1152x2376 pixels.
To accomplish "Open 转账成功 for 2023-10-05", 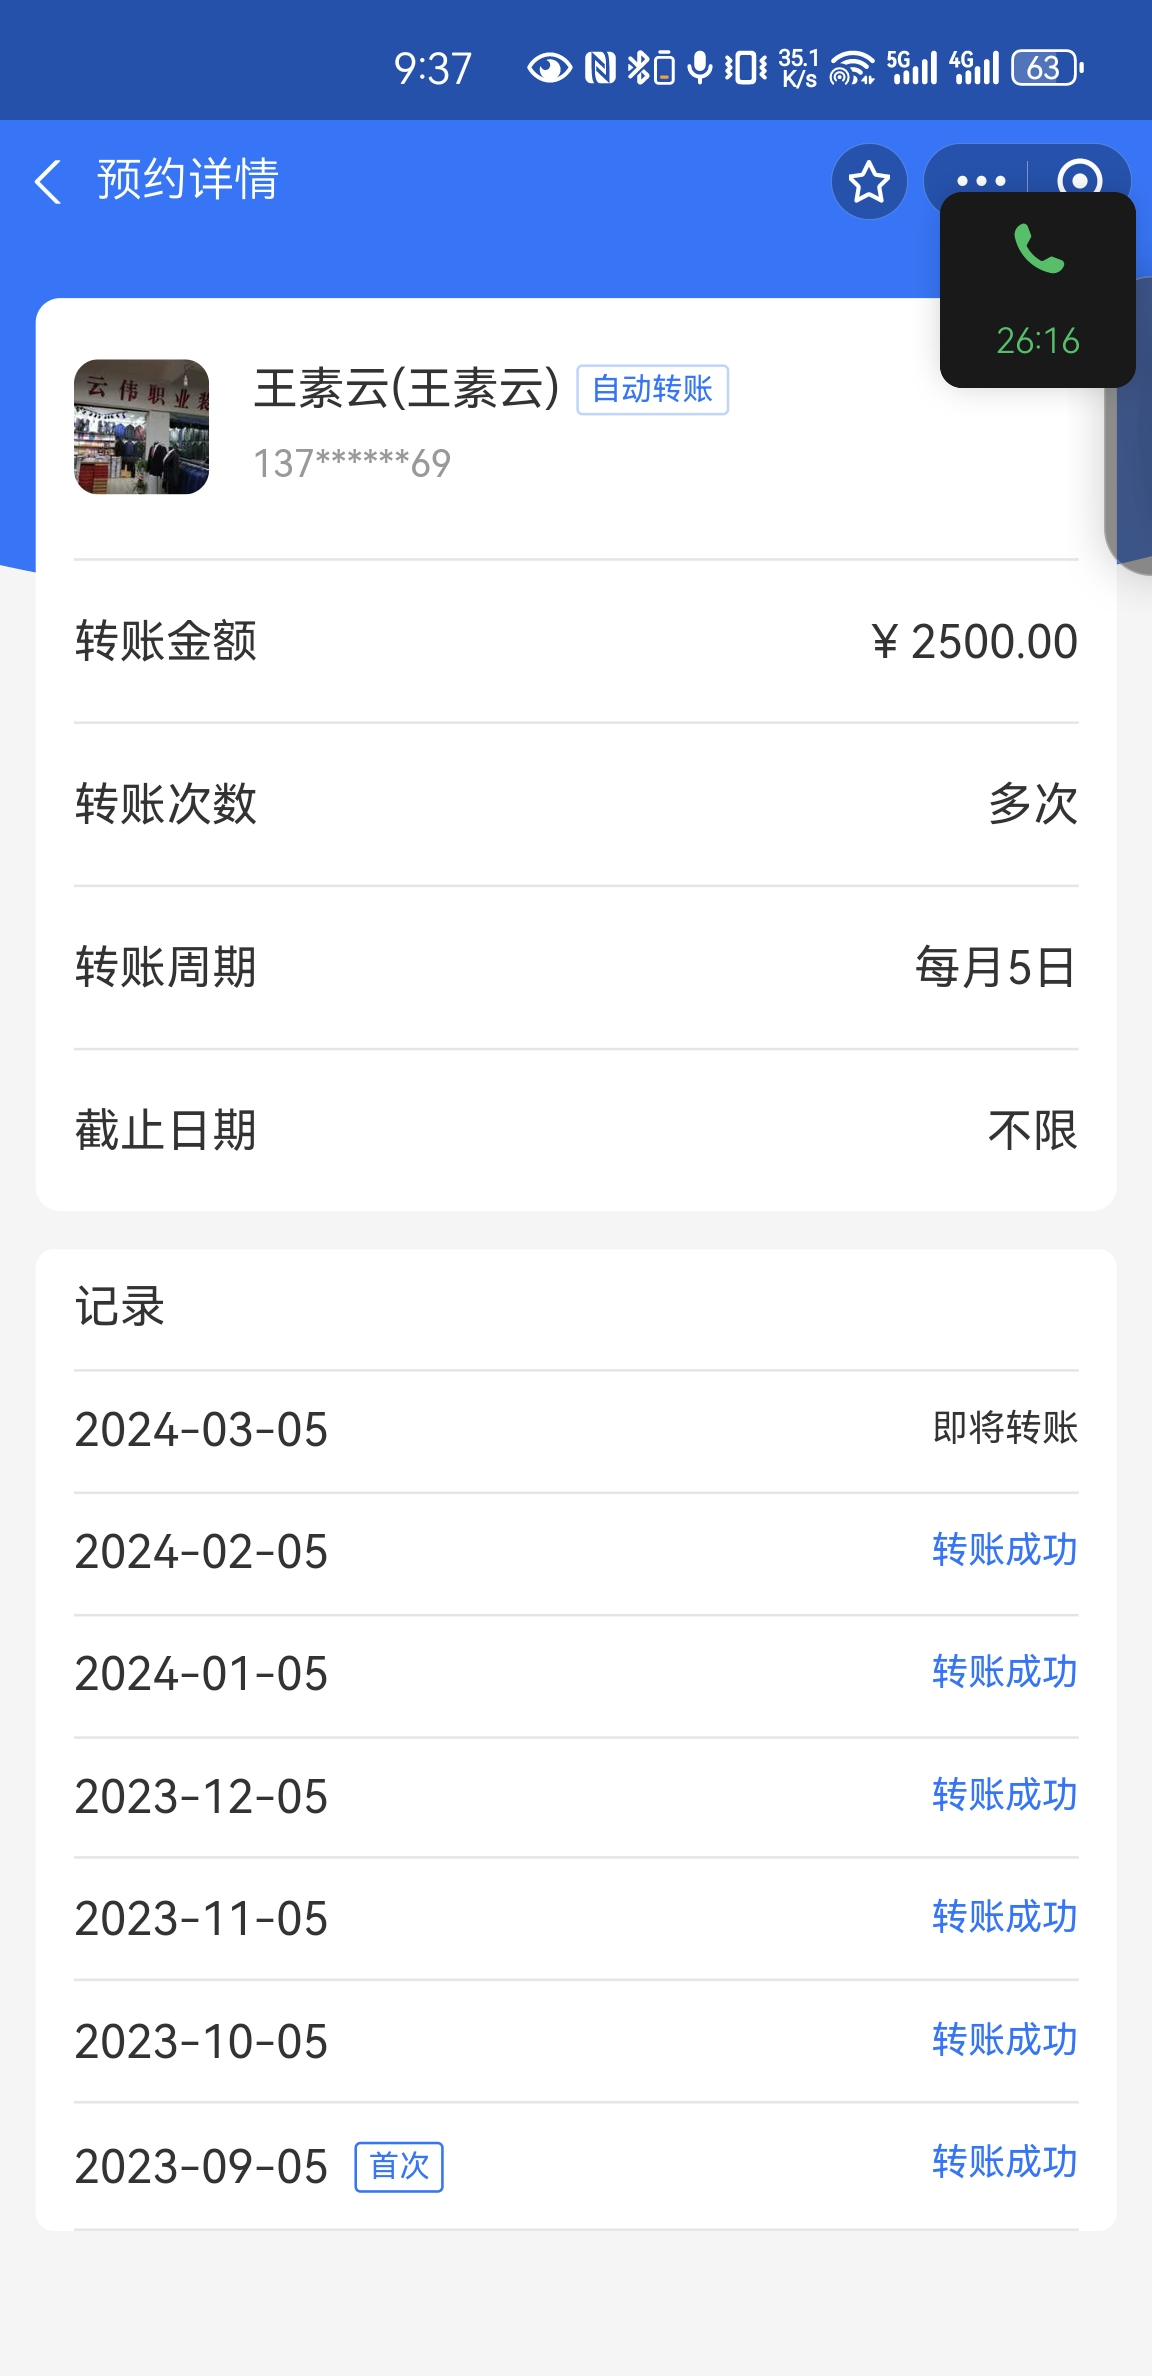I will click(x=1004, y=2040).
